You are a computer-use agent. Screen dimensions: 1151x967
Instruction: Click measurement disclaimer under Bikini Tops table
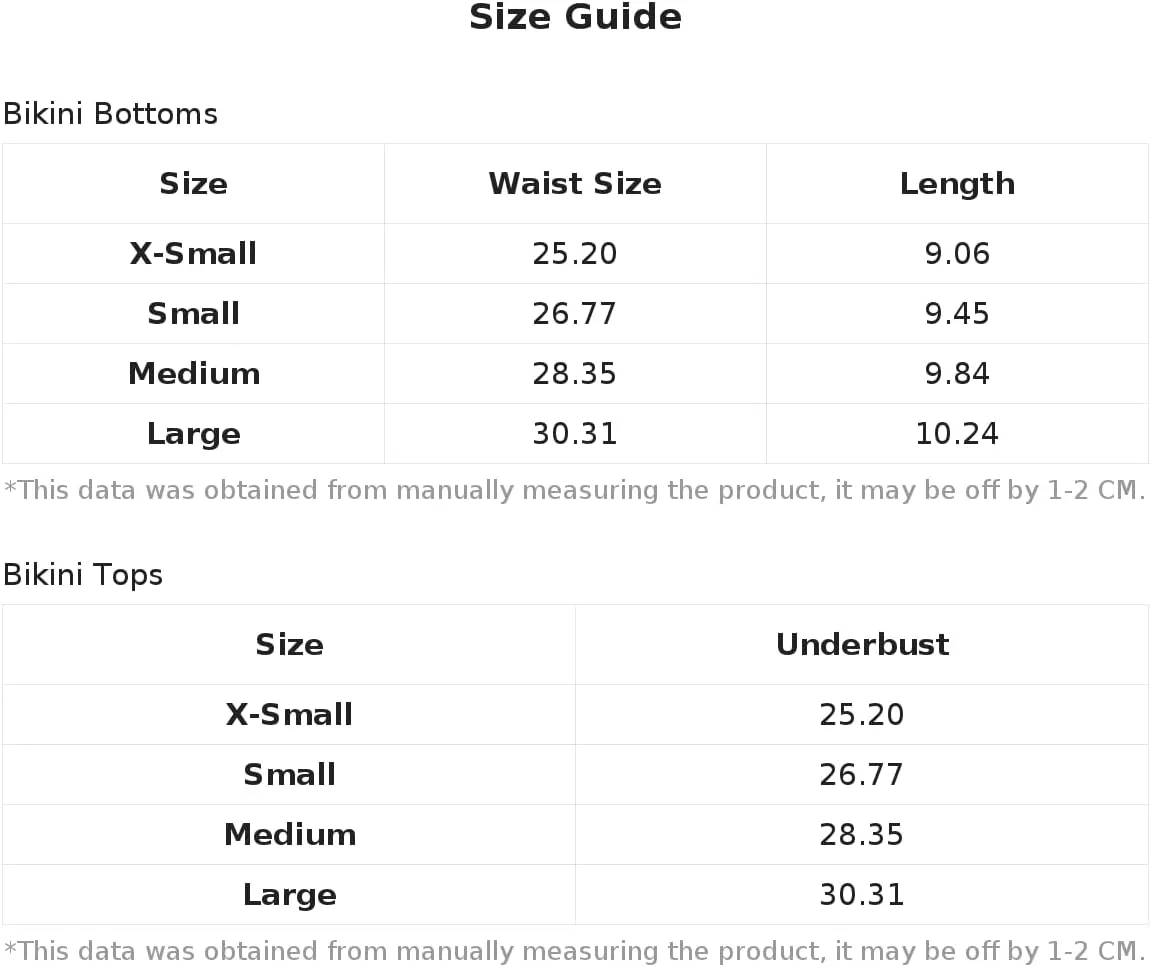pyautogui.click(x=575, y=951)
